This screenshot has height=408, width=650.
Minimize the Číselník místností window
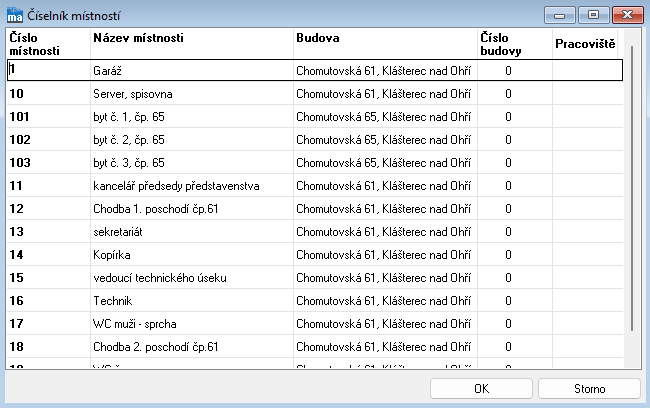pyautogui.click(x=560, y=15)
